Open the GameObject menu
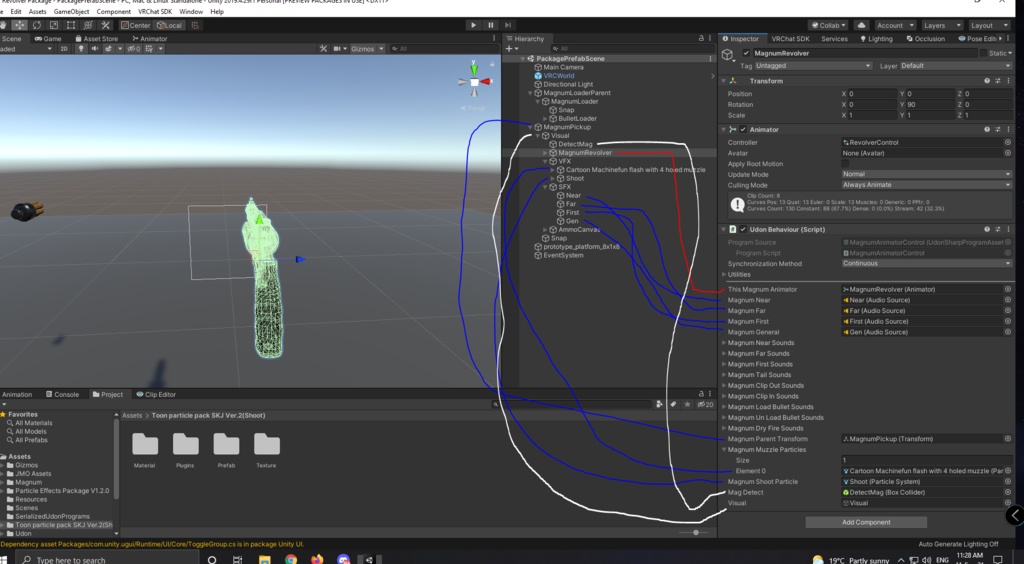 click(71, 12)
